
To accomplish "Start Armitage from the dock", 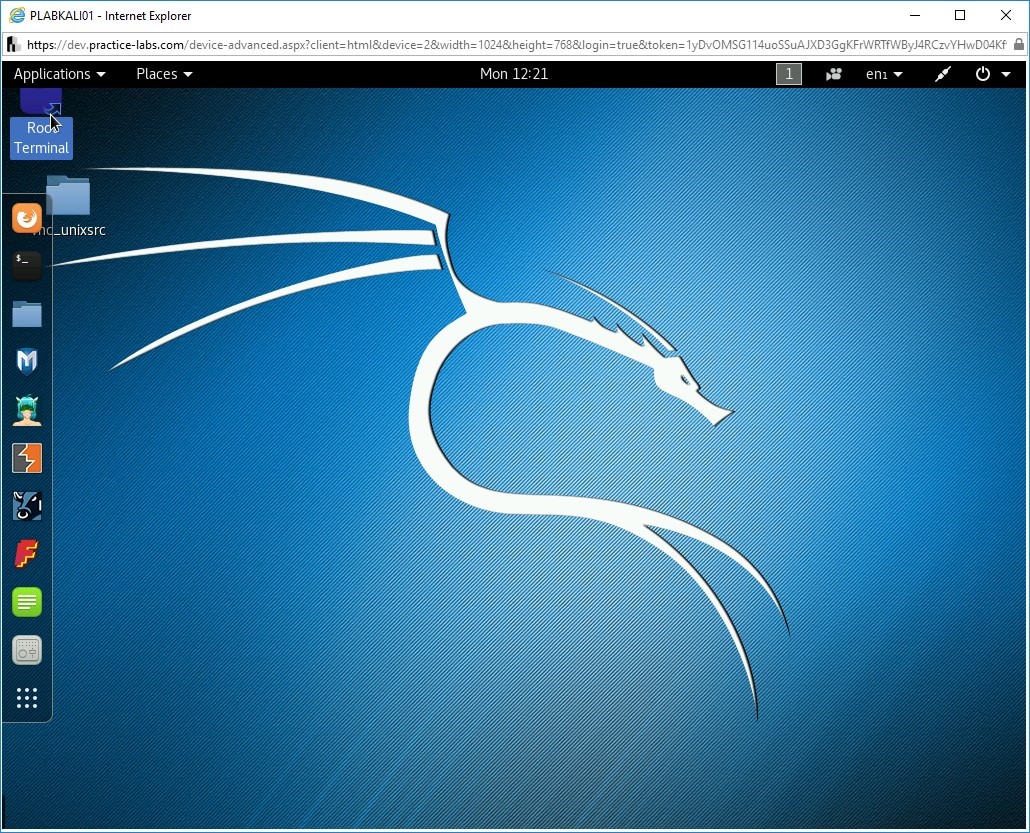I will tap(27, 410).
